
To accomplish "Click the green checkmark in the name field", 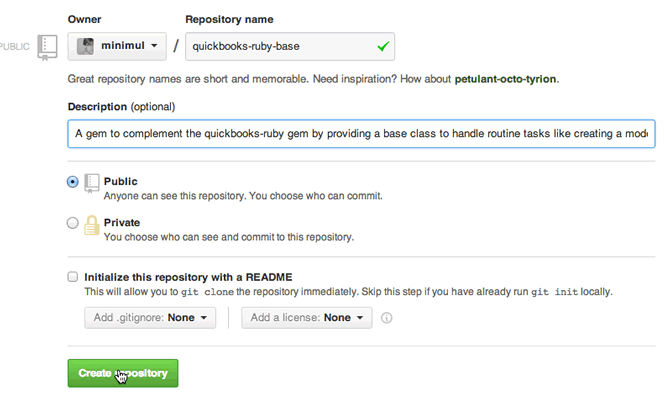I will click(x=383, y=46).
